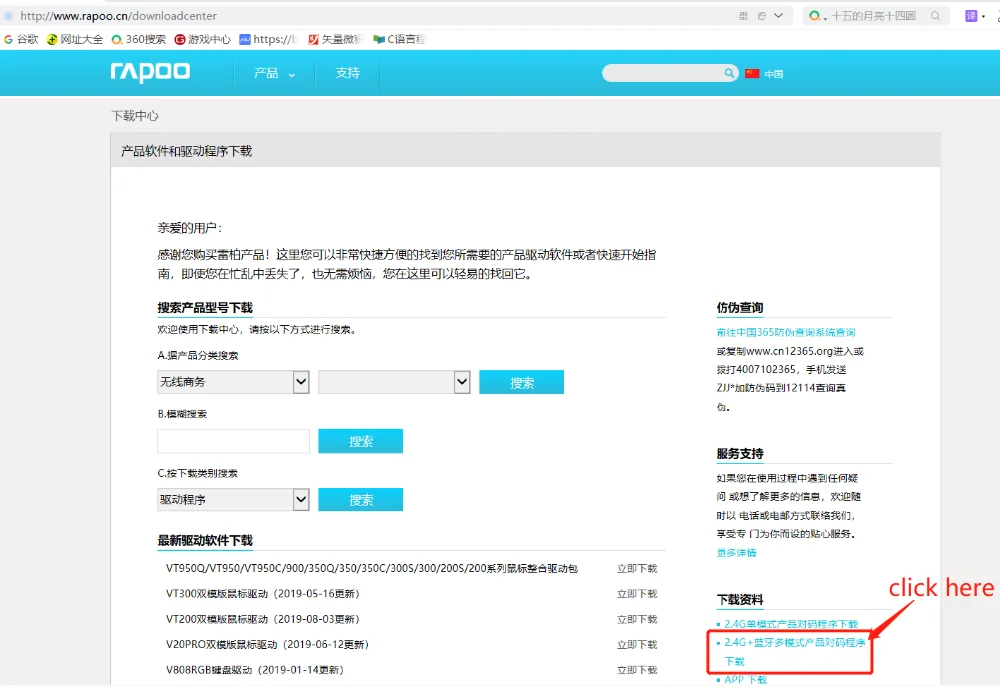1000x689 pixels.
Task: Open the 360搜索 bookmark
Action: (x=138, y=40)
